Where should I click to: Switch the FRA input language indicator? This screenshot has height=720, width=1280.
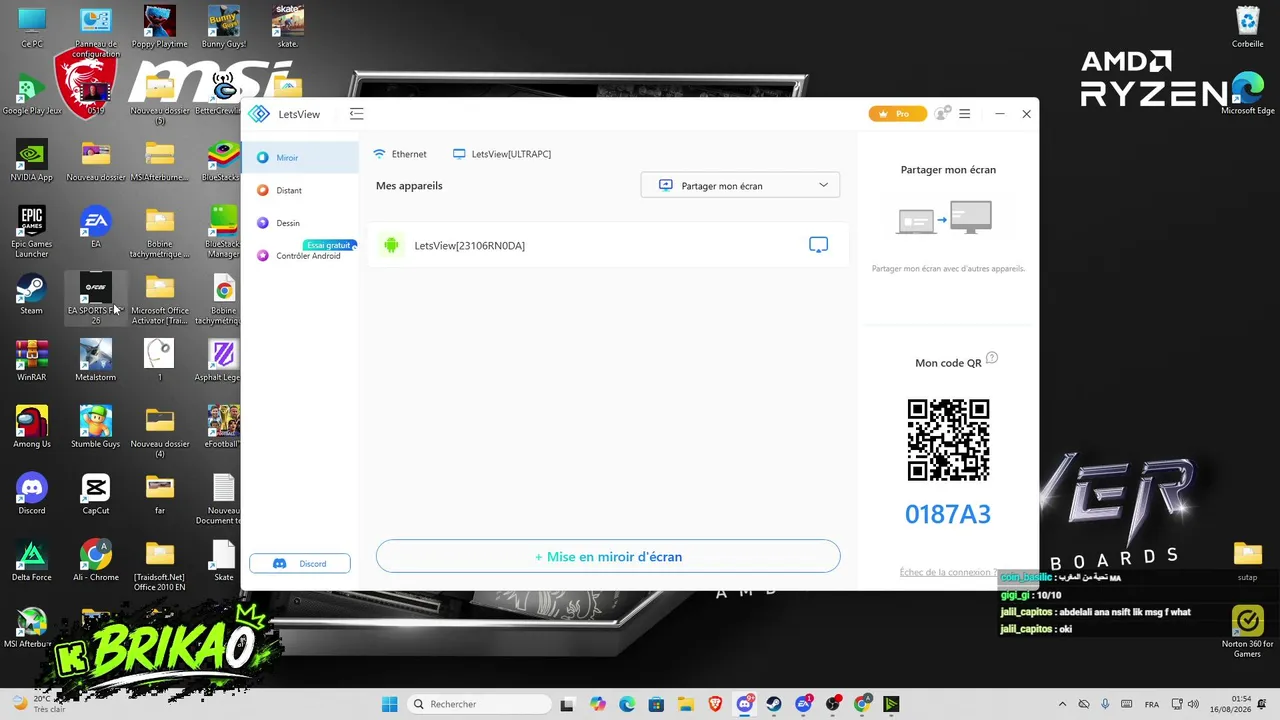pos(1152,704)
